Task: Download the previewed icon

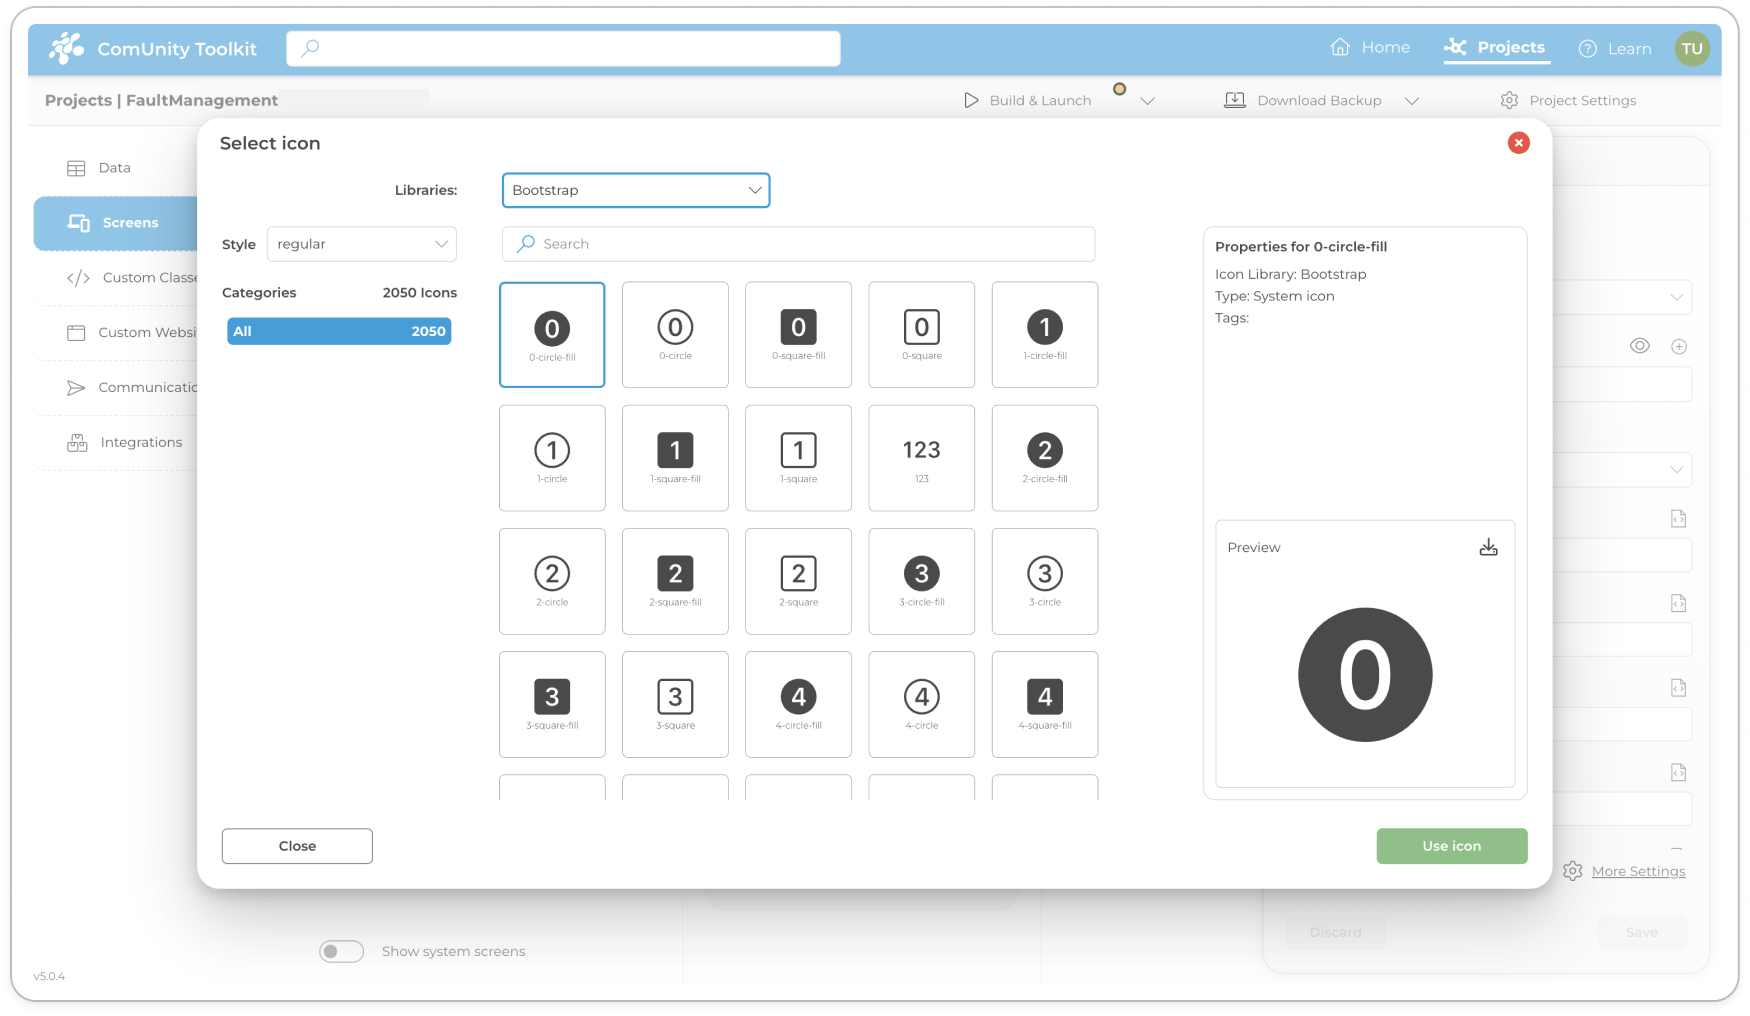Action: pos(1488,547)
